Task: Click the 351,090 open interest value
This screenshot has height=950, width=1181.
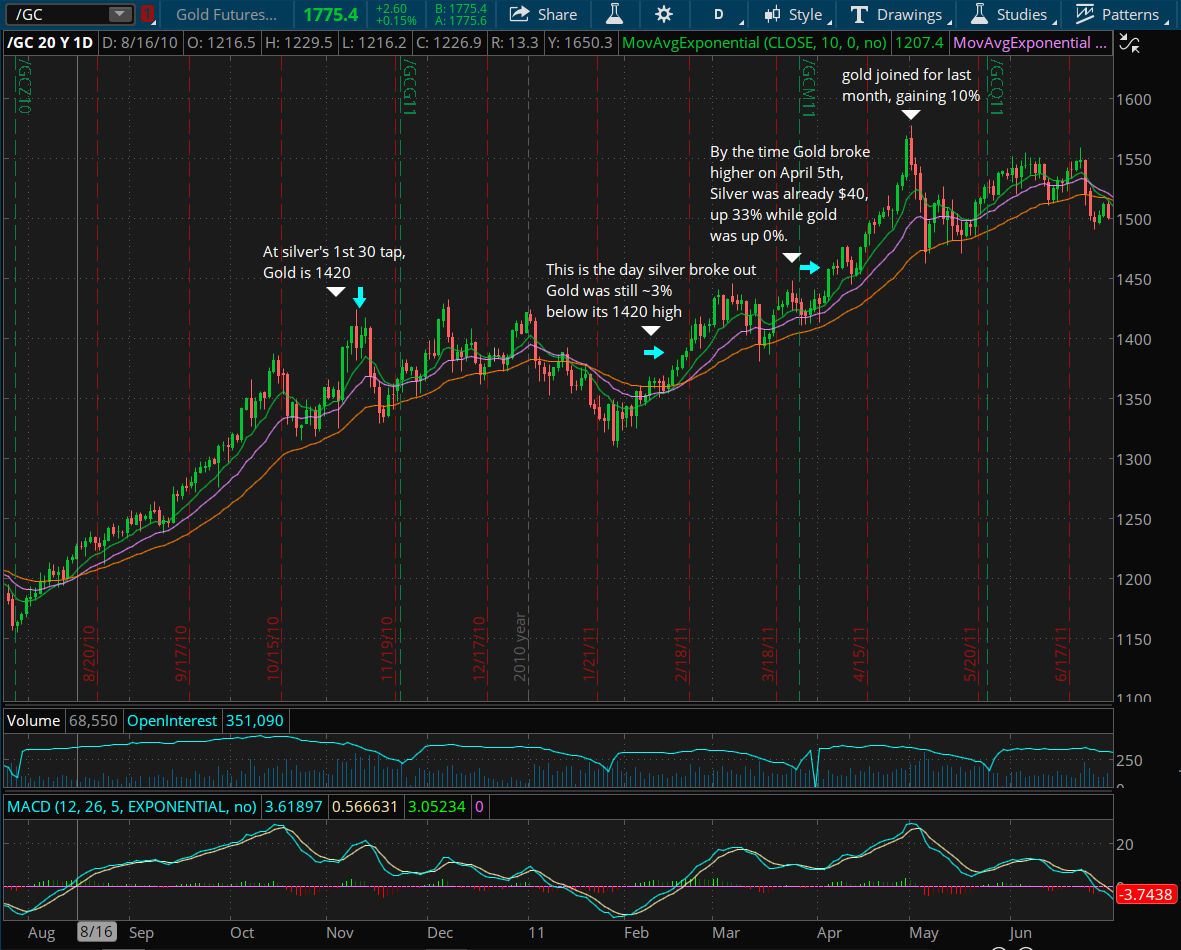Action: coord(255,721)
